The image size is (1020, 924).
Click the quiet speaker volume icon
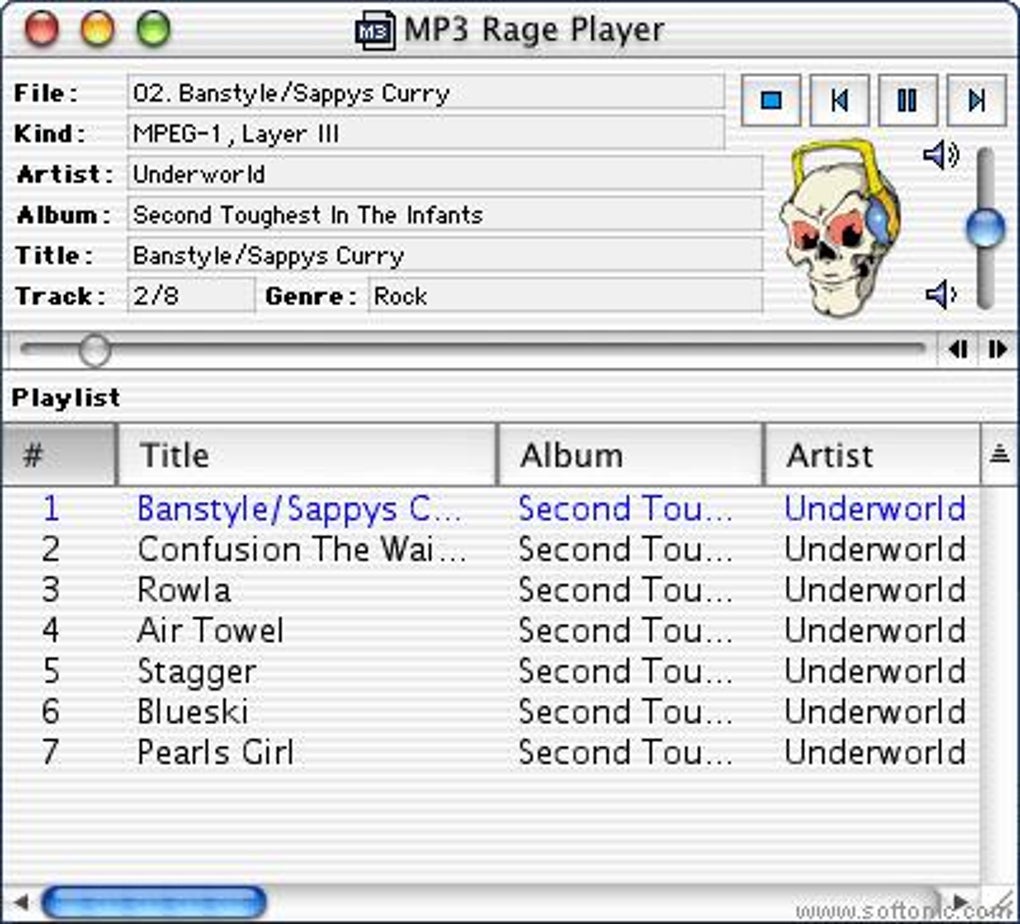coord(941,294)
